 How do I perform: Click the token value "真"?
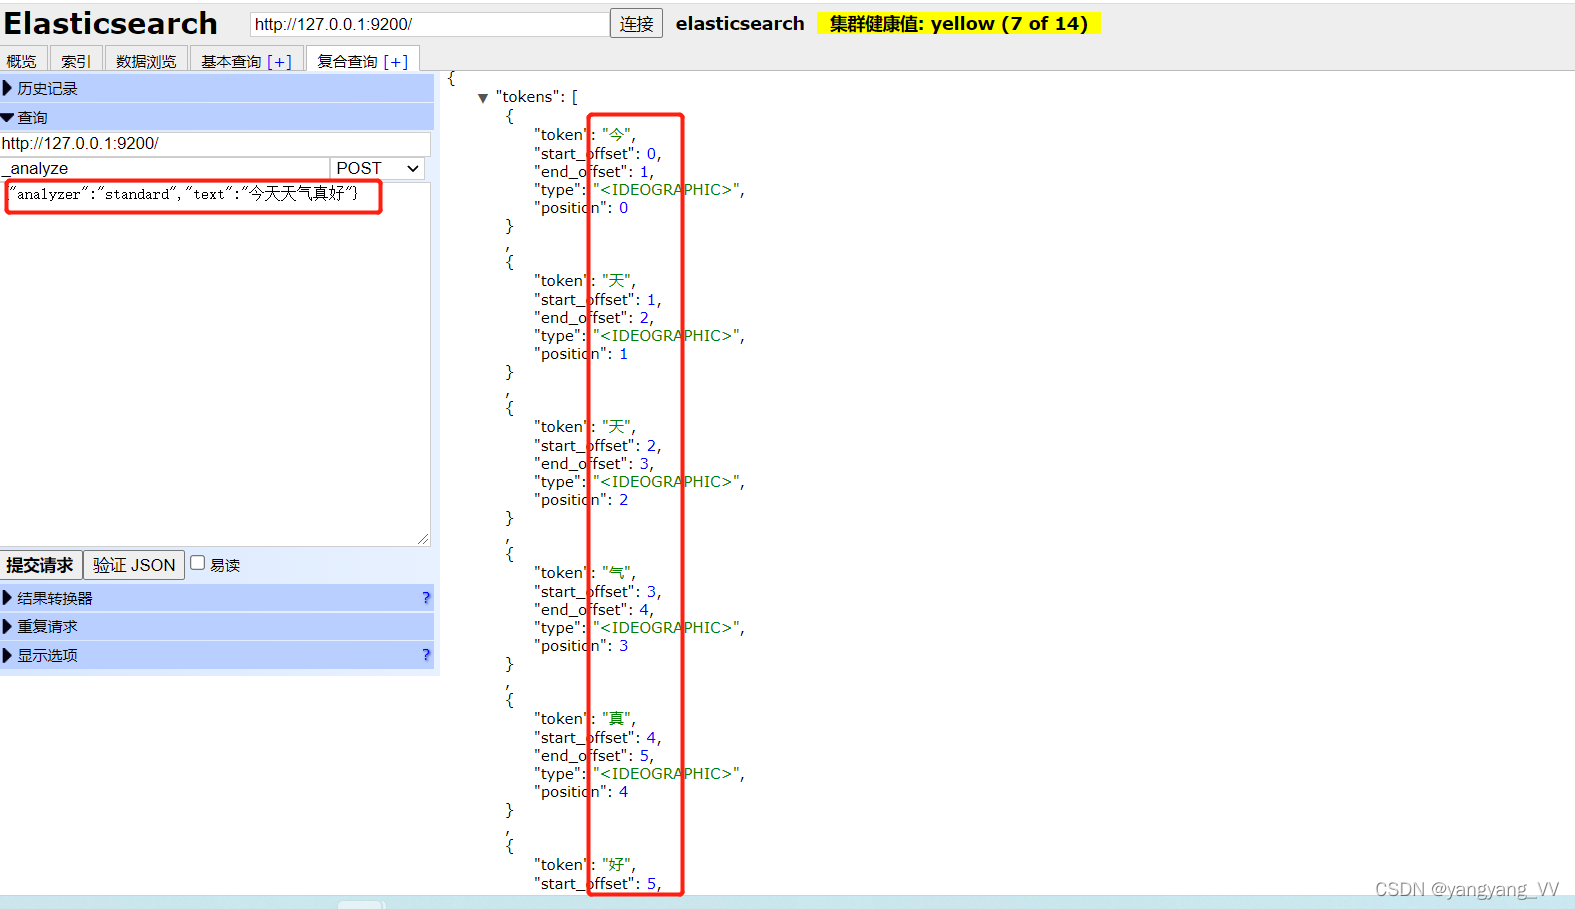(x=616, y=719)
